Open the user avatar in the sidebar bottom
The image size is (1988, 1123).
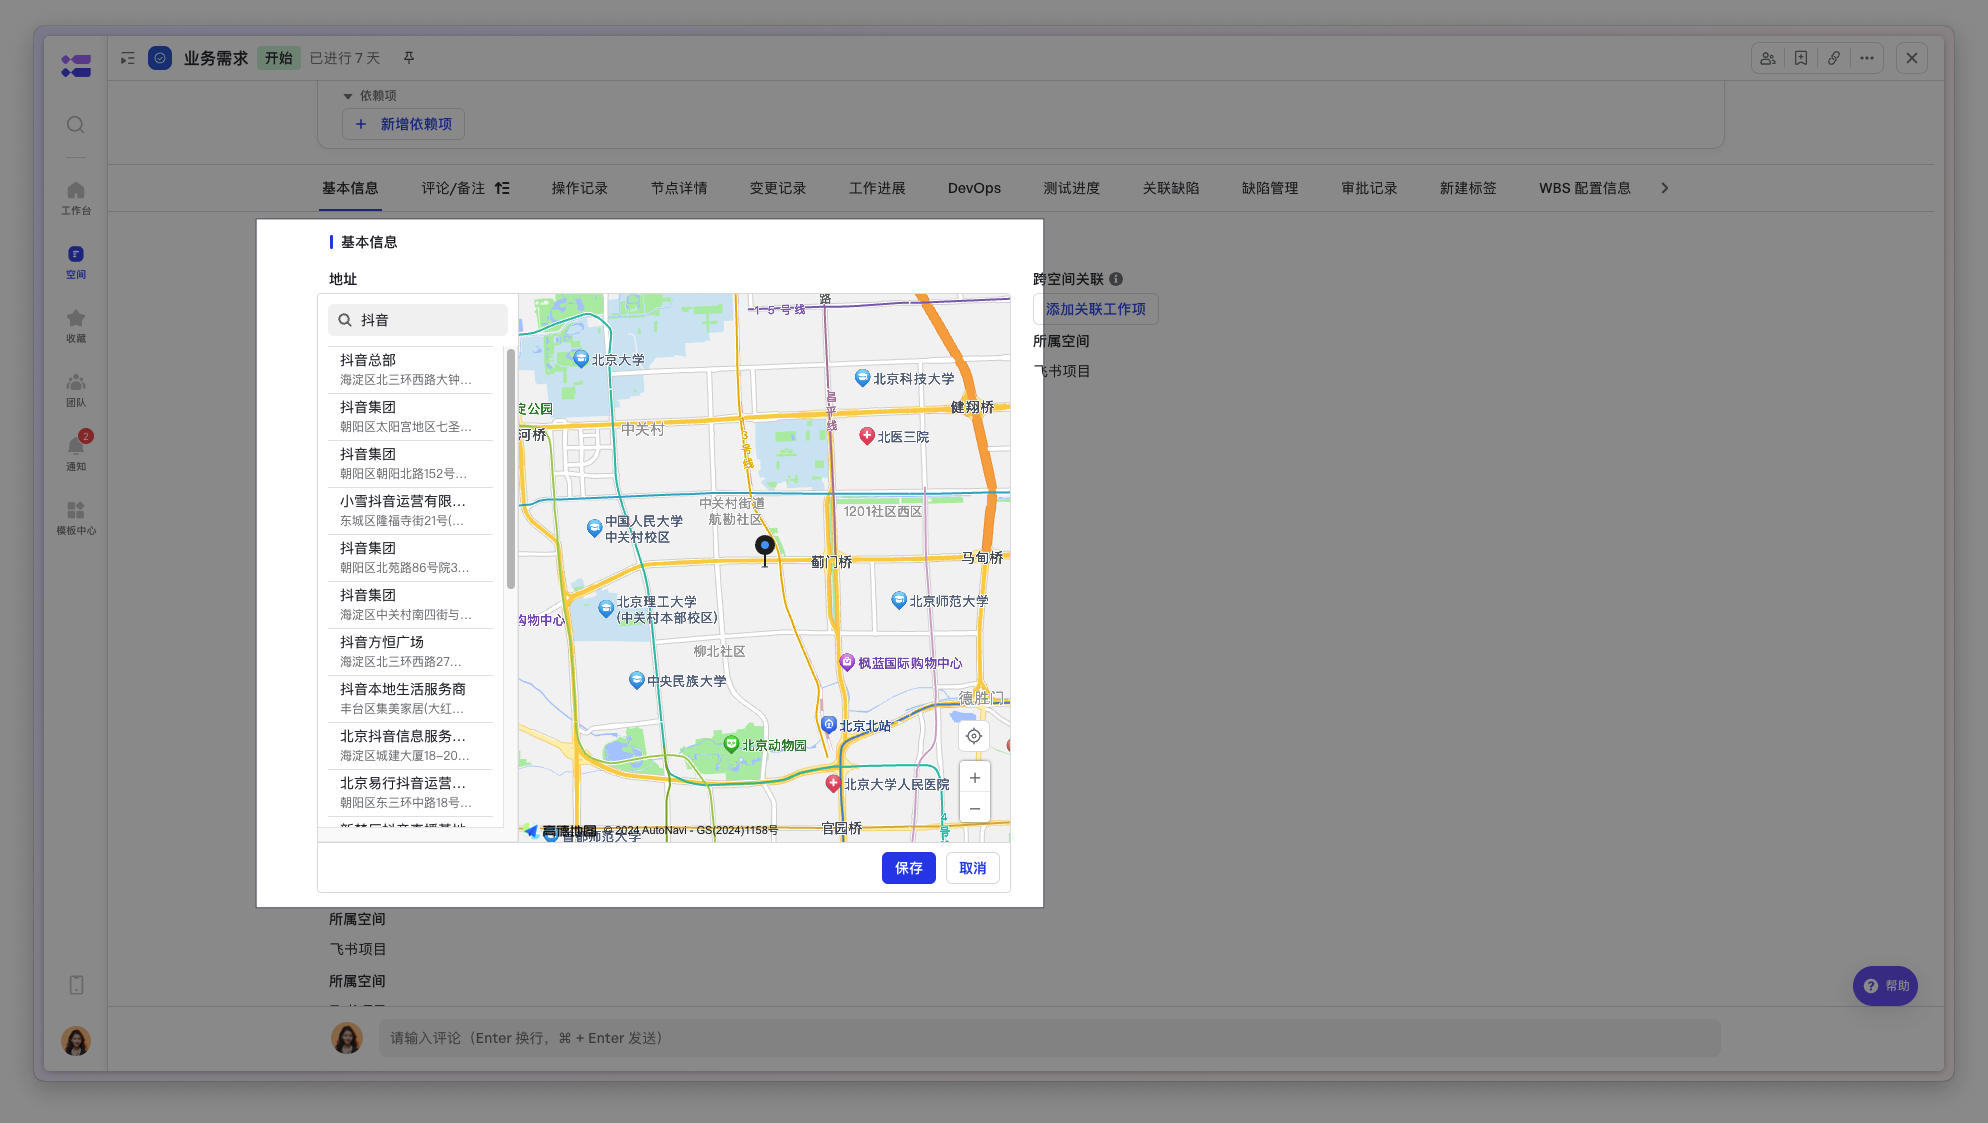(x=76, y=1041)
